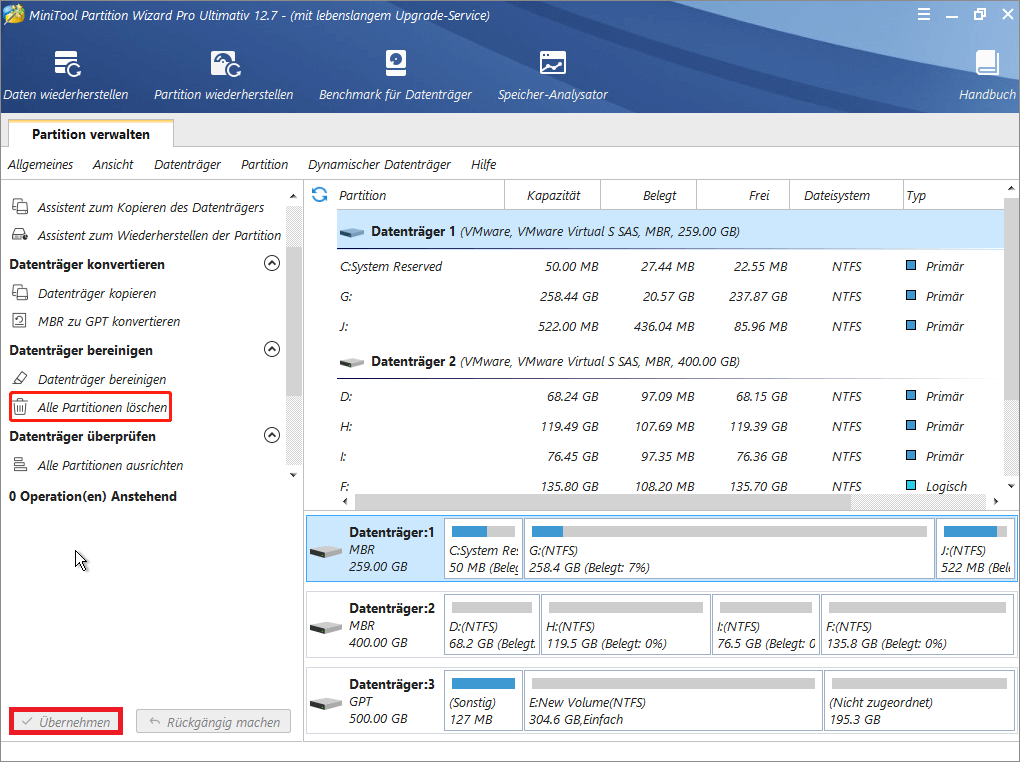The width and height of the screenshot is (1020, 762).
Task: Click Datenträger 1 drive icon in list header
Action: (x=351, y=232)
